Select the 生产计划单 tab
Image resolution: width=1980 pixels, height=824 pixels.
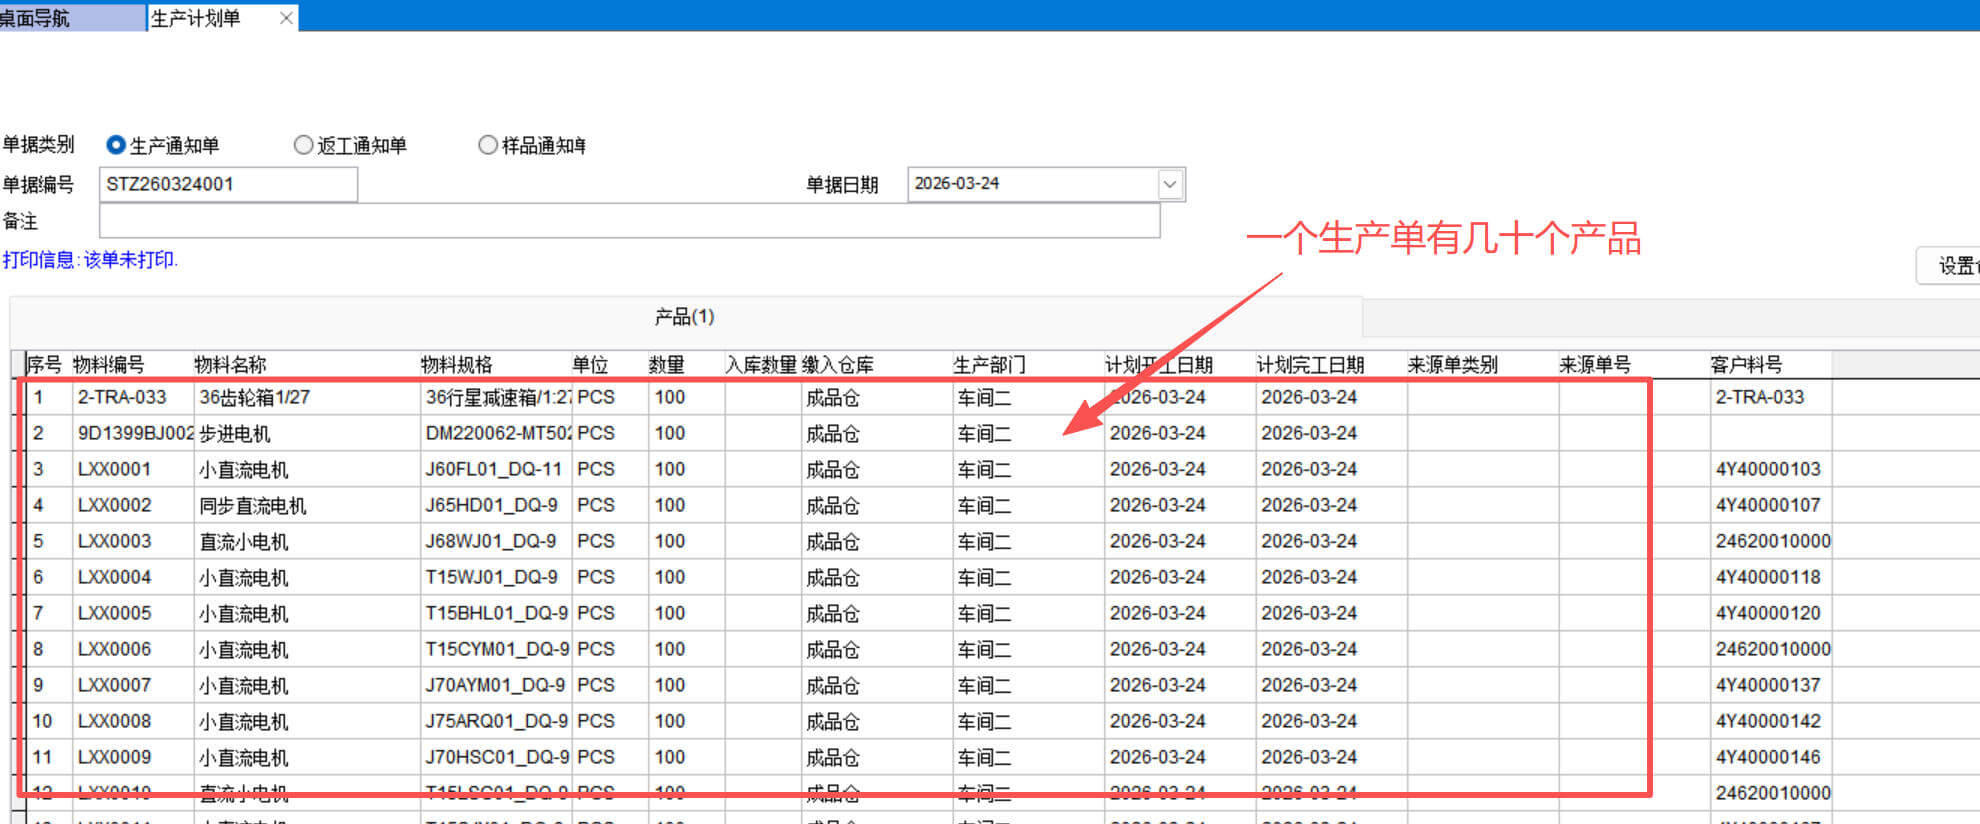[198, 18]
